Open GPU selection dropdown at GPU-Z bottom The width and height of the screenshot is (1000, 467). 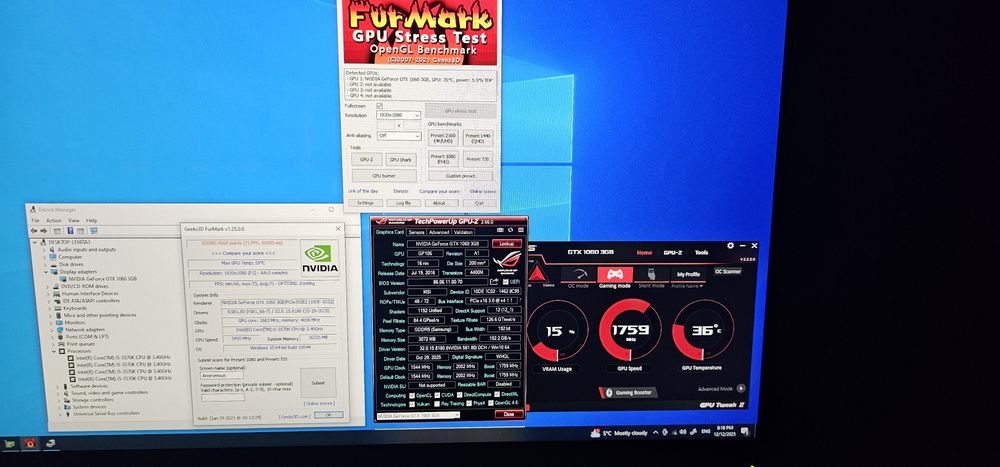(418, 415)
